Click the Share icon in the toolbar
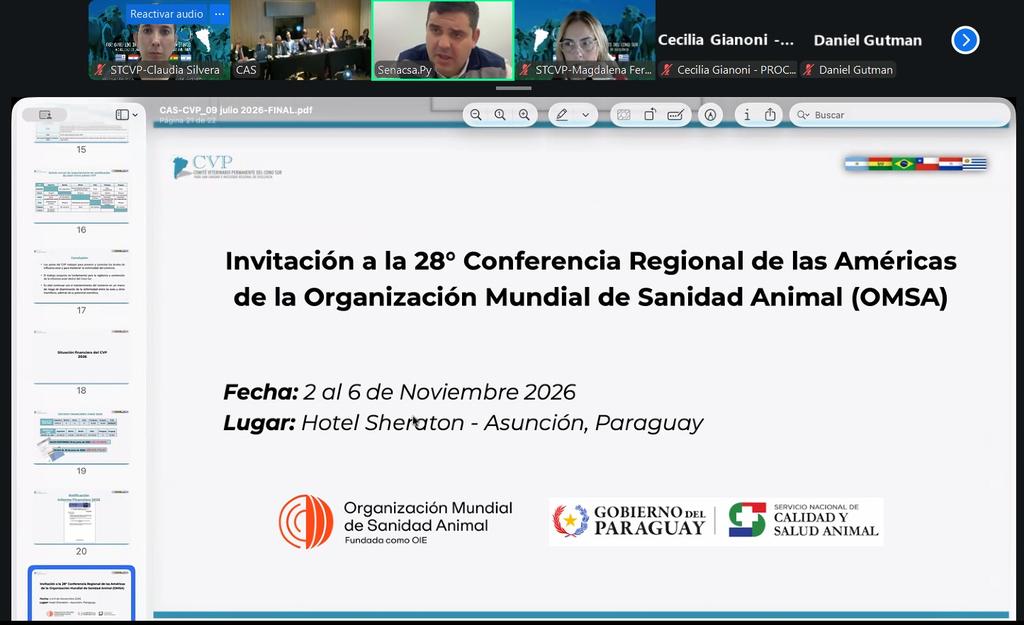This screenshot has width=1024, height=625. [771, 115]
